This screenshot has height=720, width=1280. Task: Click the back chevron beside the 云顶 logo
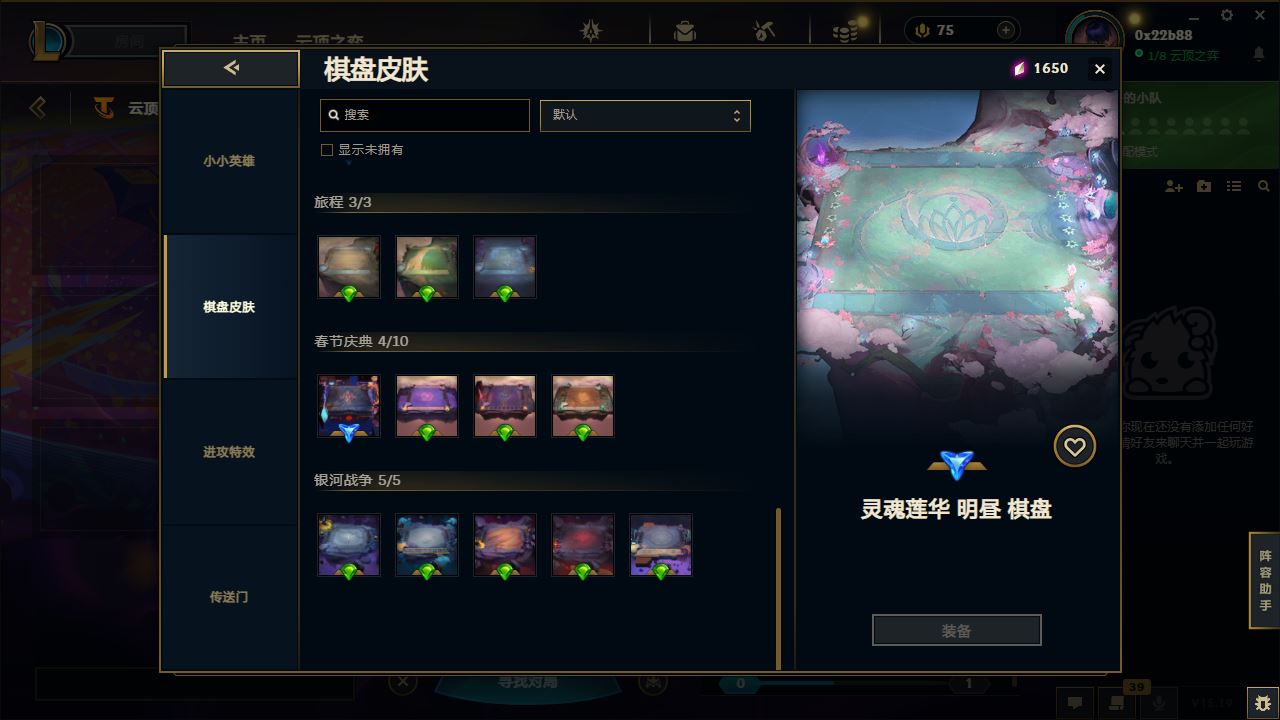tap(38, 107)
